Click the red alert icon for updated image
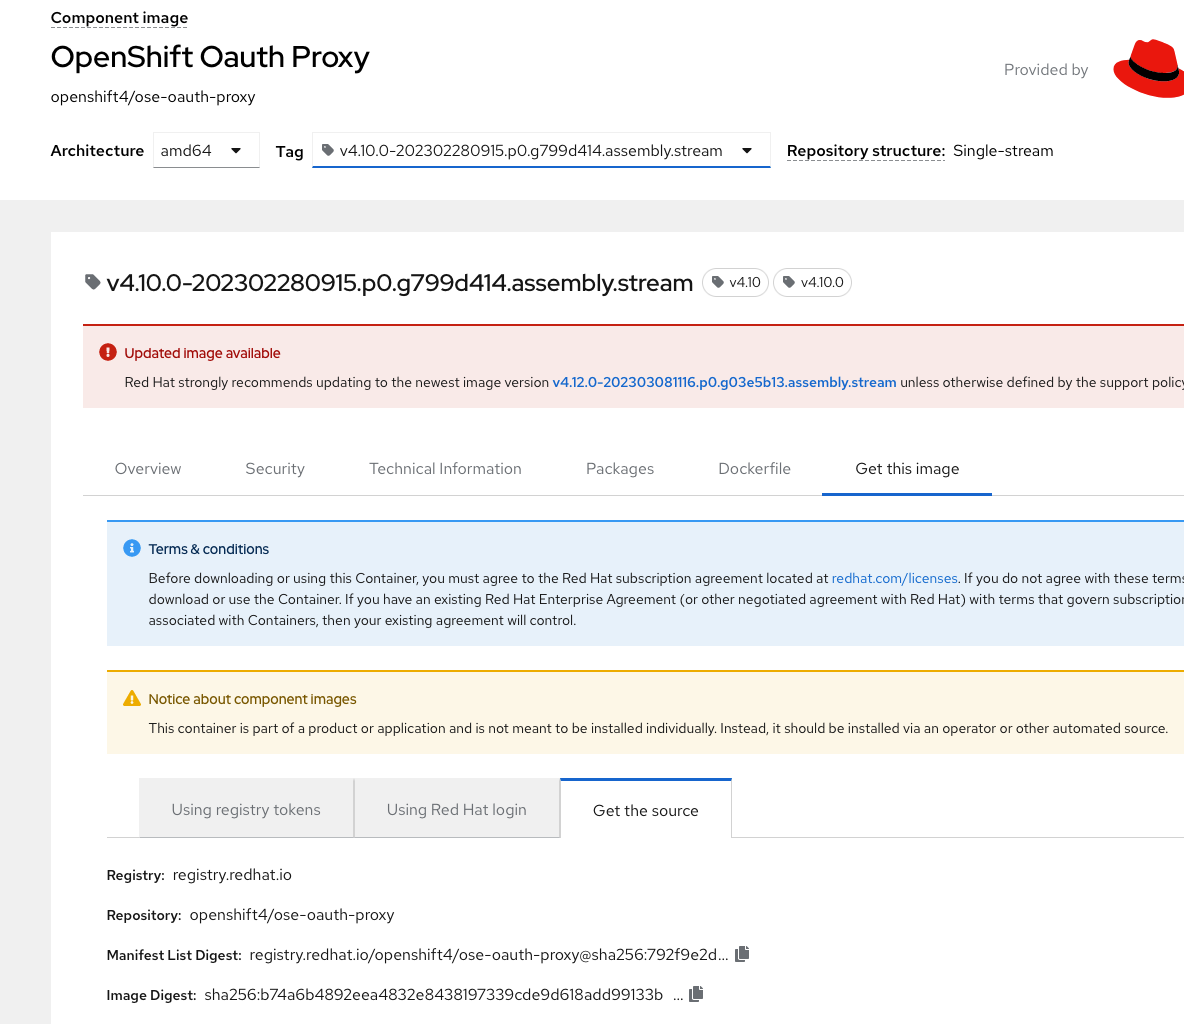Screen dimensions: 1184x1024 [x=107, y=352]
